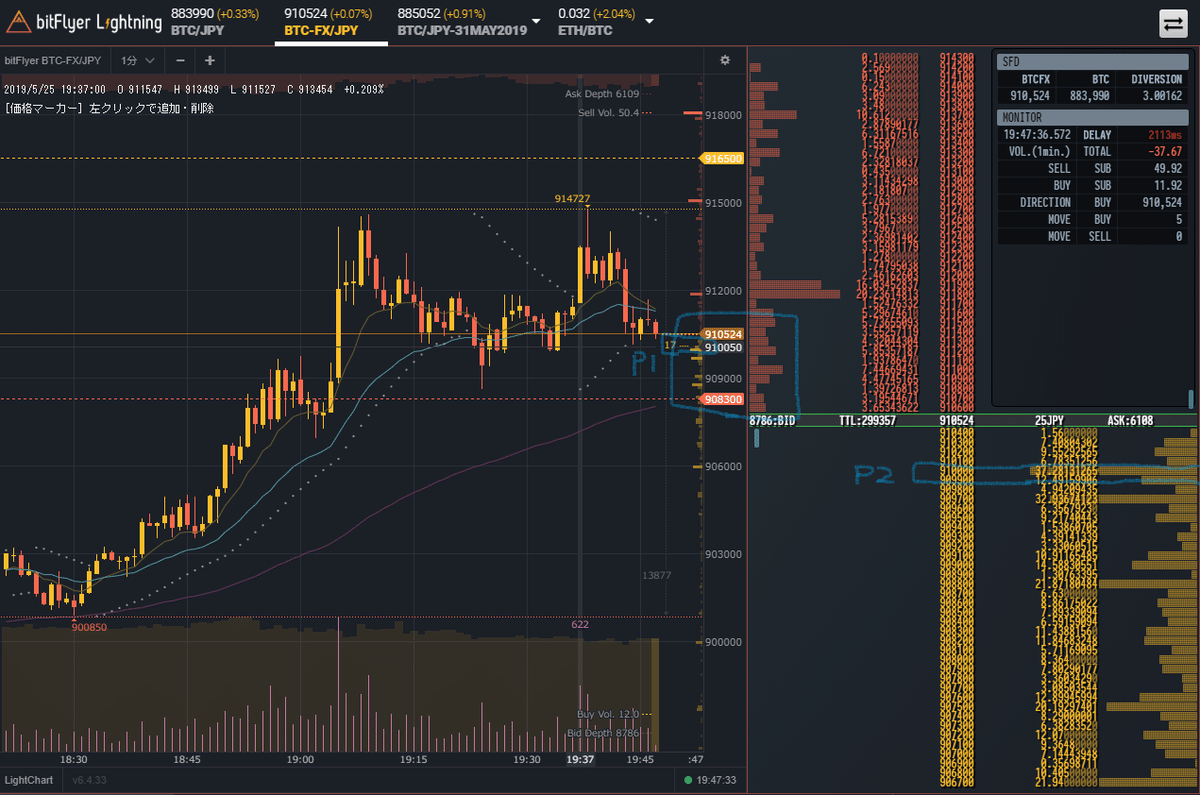Open chart settings gear icon
1200x795 pixels.
point(725,60)
